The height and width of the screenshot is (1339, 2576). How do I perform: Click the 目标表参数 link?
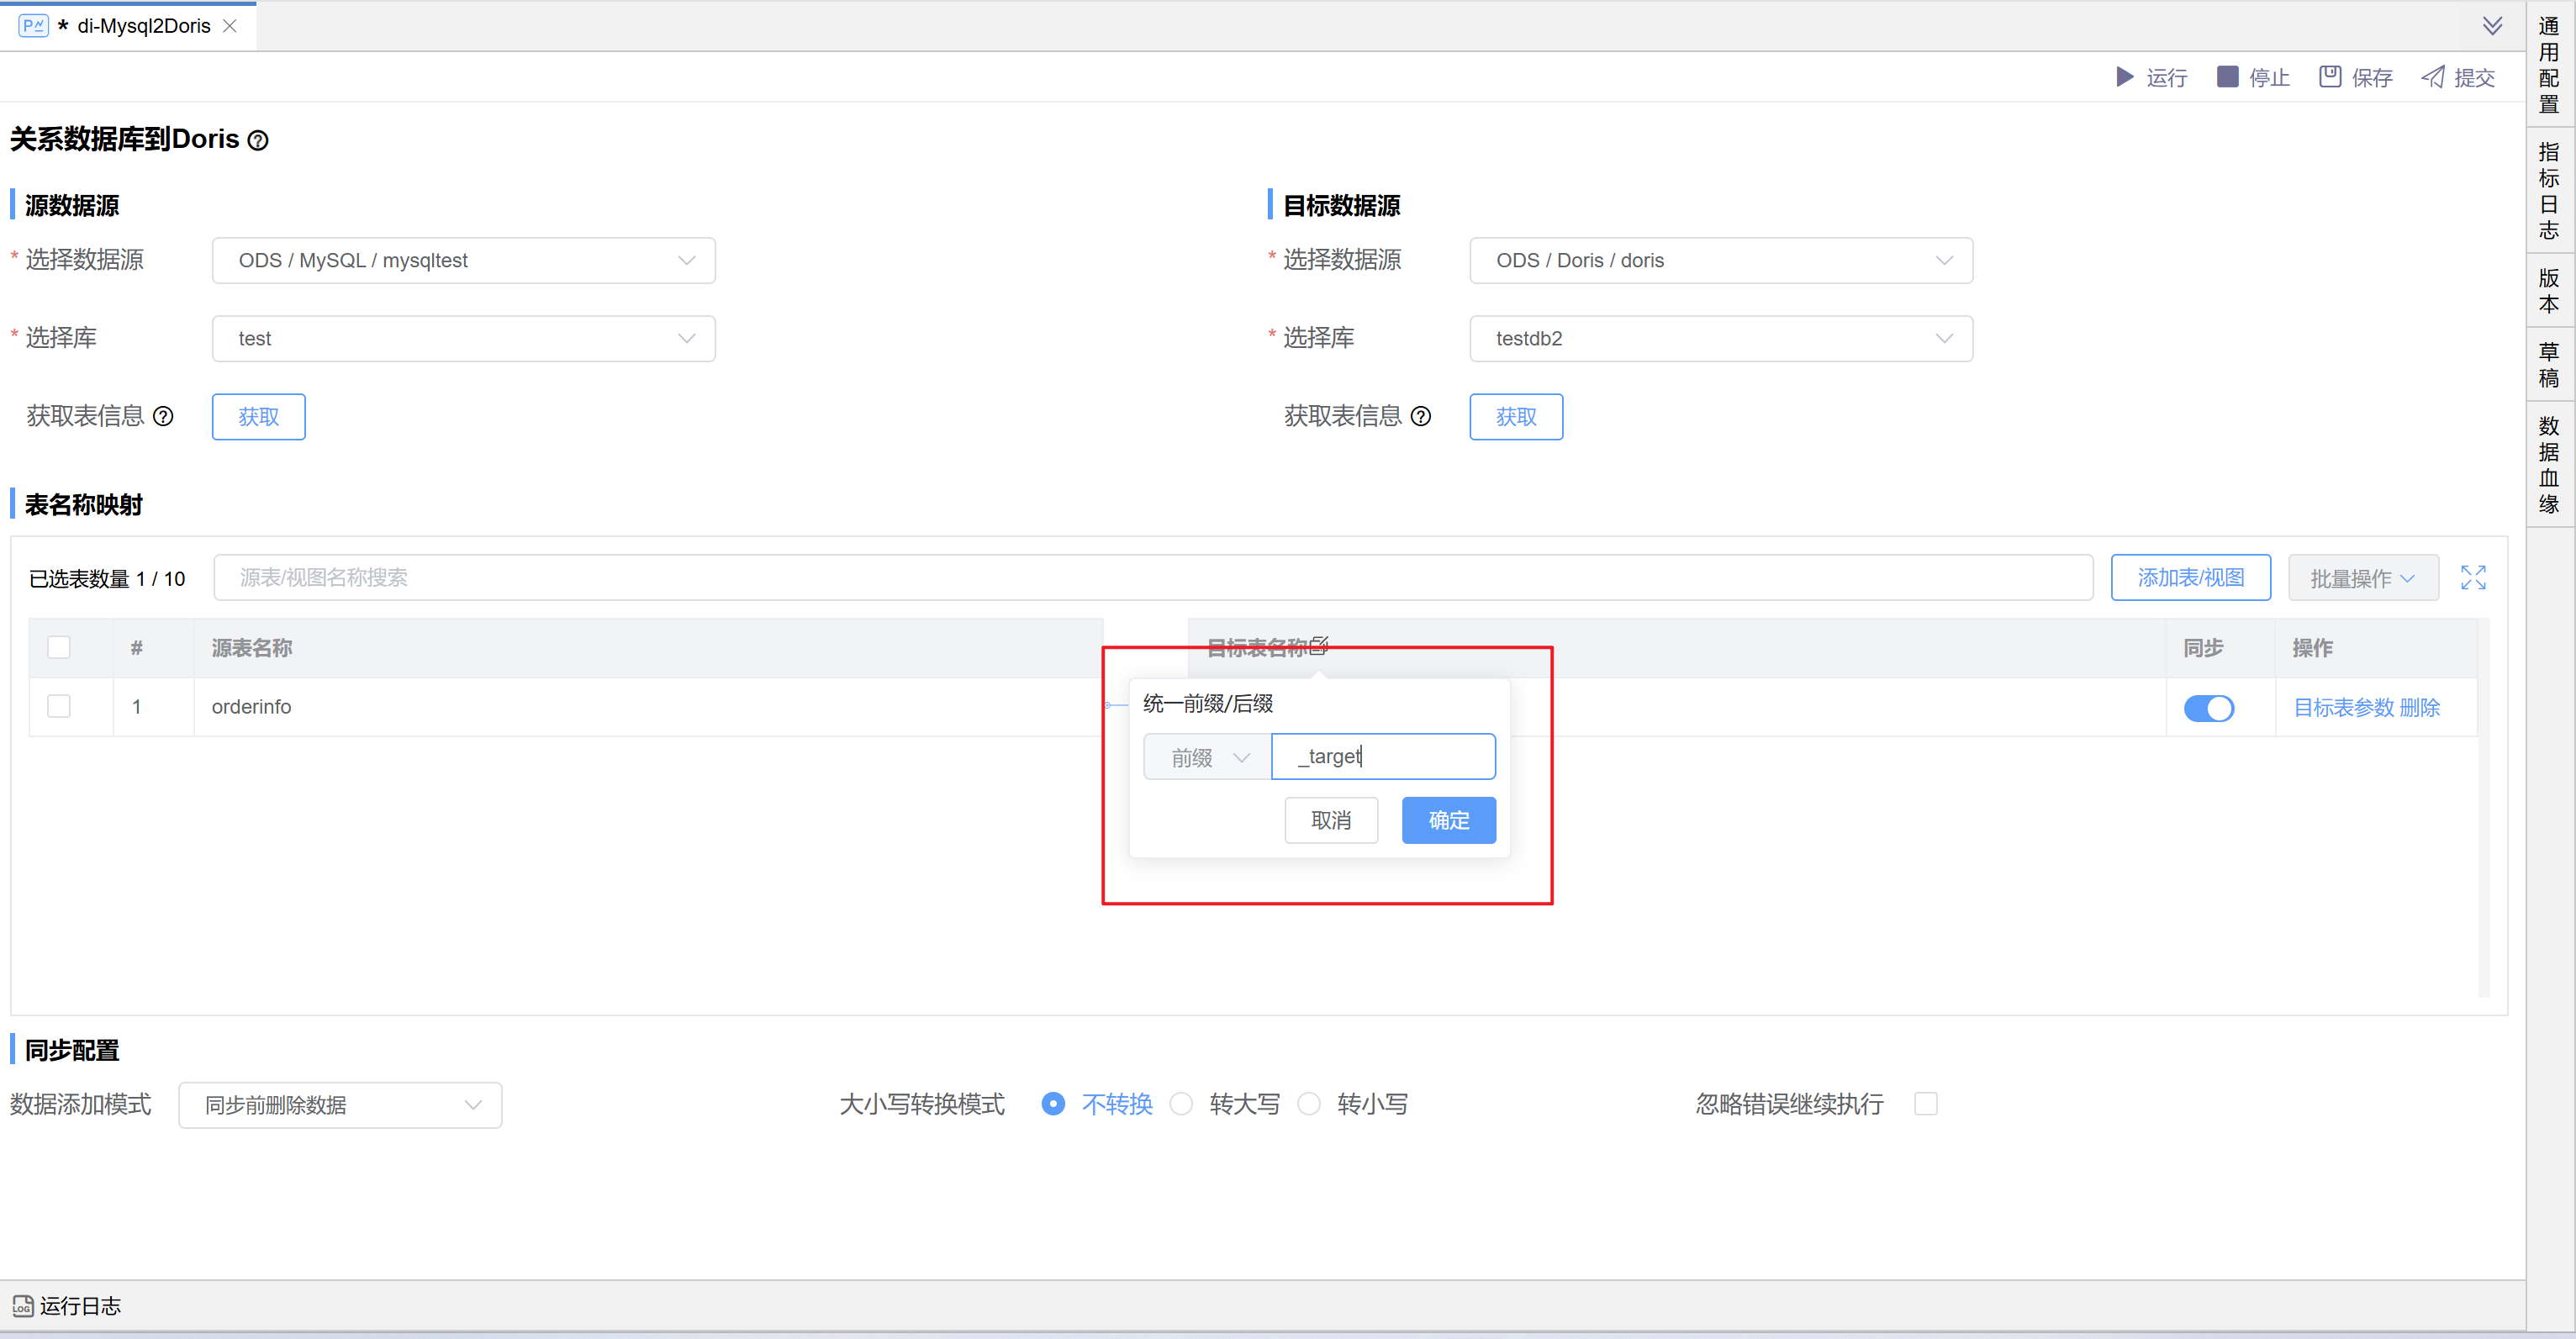click(x=2343, y=708)
